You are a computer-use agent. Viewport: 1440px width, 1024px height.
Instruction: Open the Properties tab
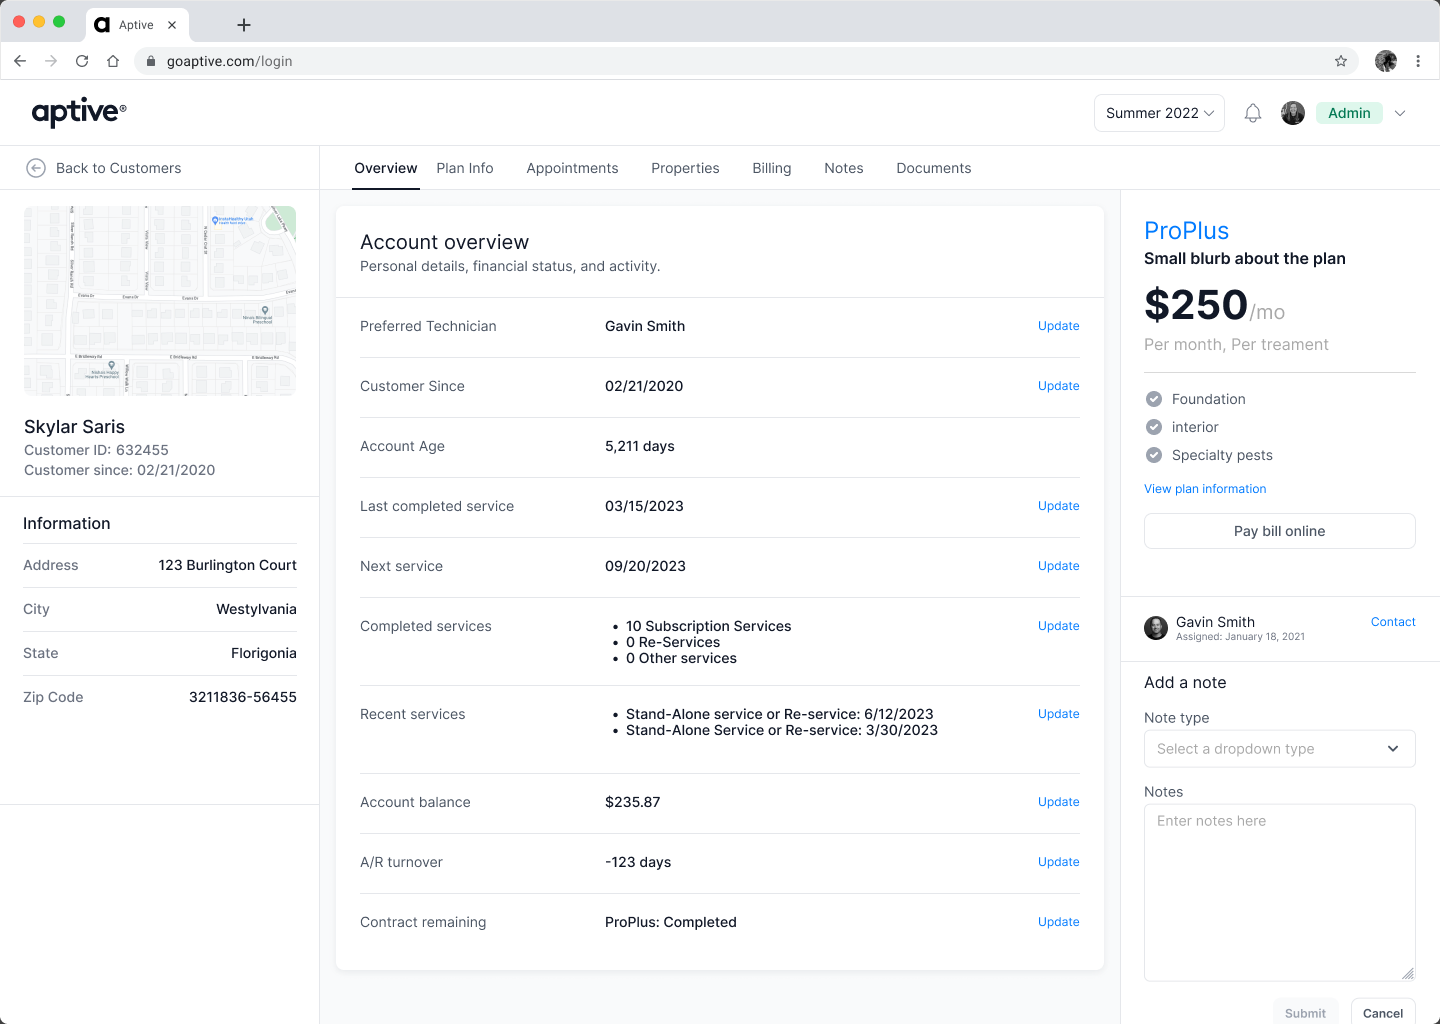click(685, 168)
